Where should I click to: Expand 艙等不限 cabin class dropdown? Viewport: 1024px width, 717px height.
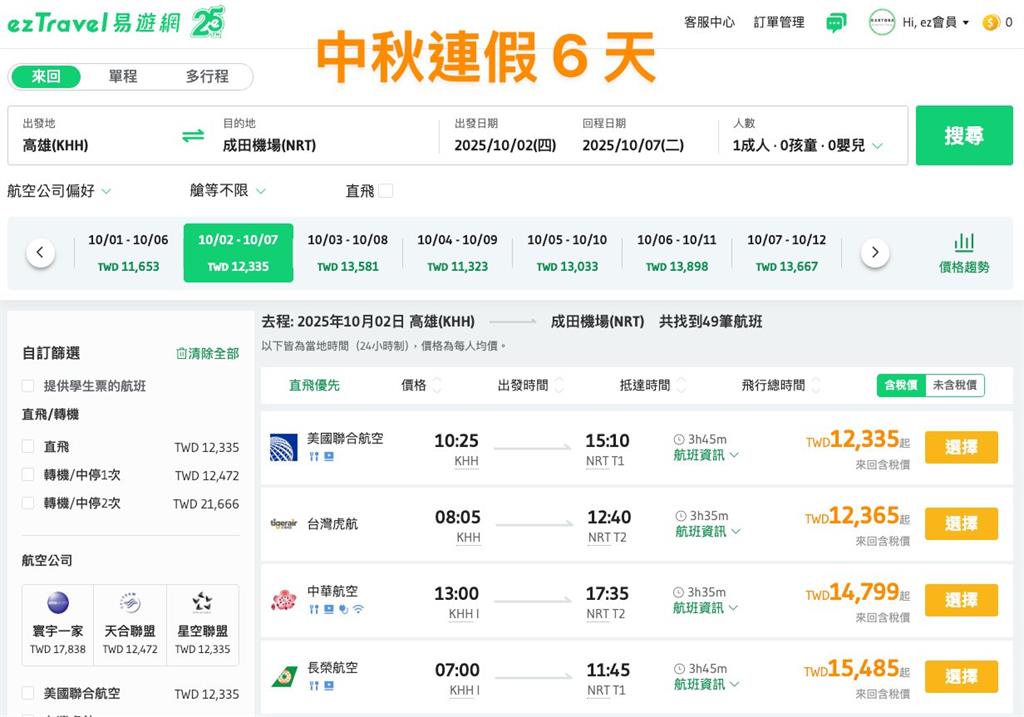pos(228,191)
